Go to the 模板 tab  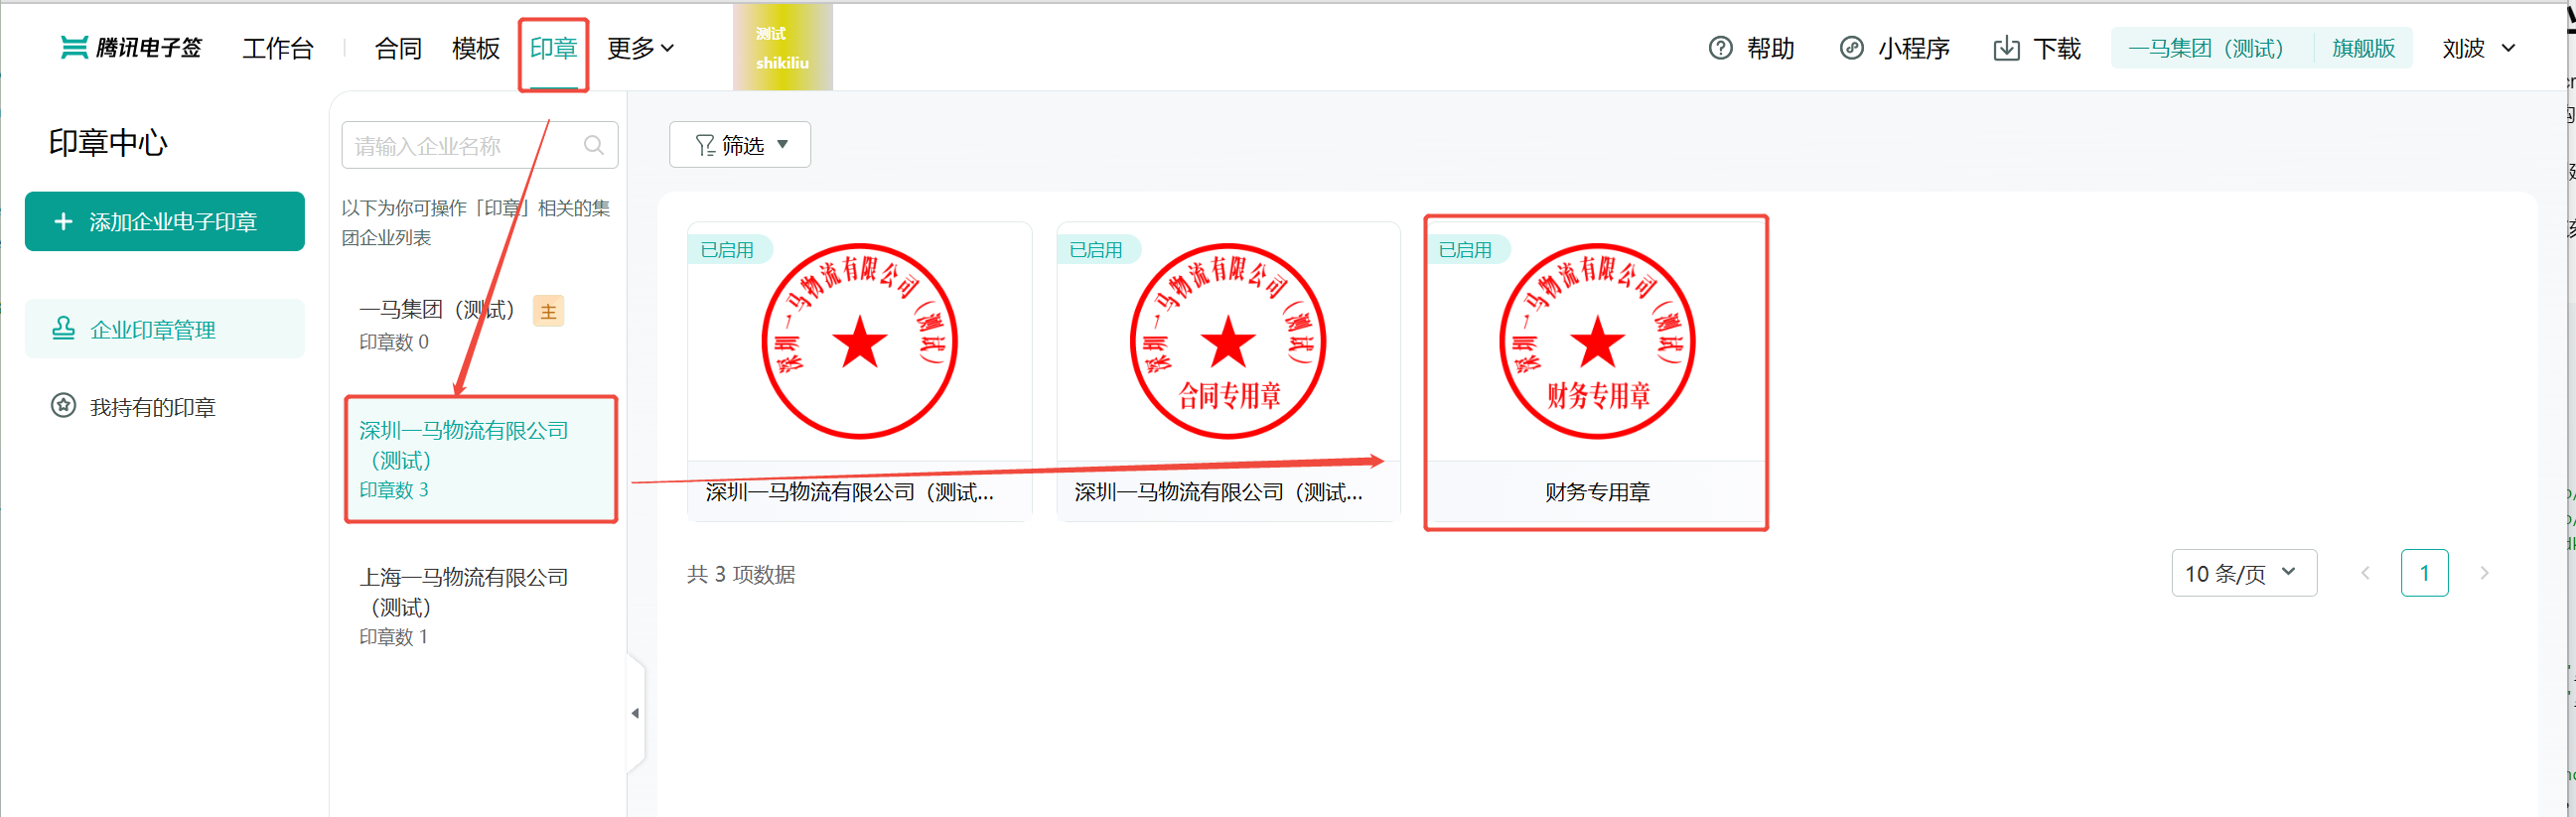click(x=475, y=48)
